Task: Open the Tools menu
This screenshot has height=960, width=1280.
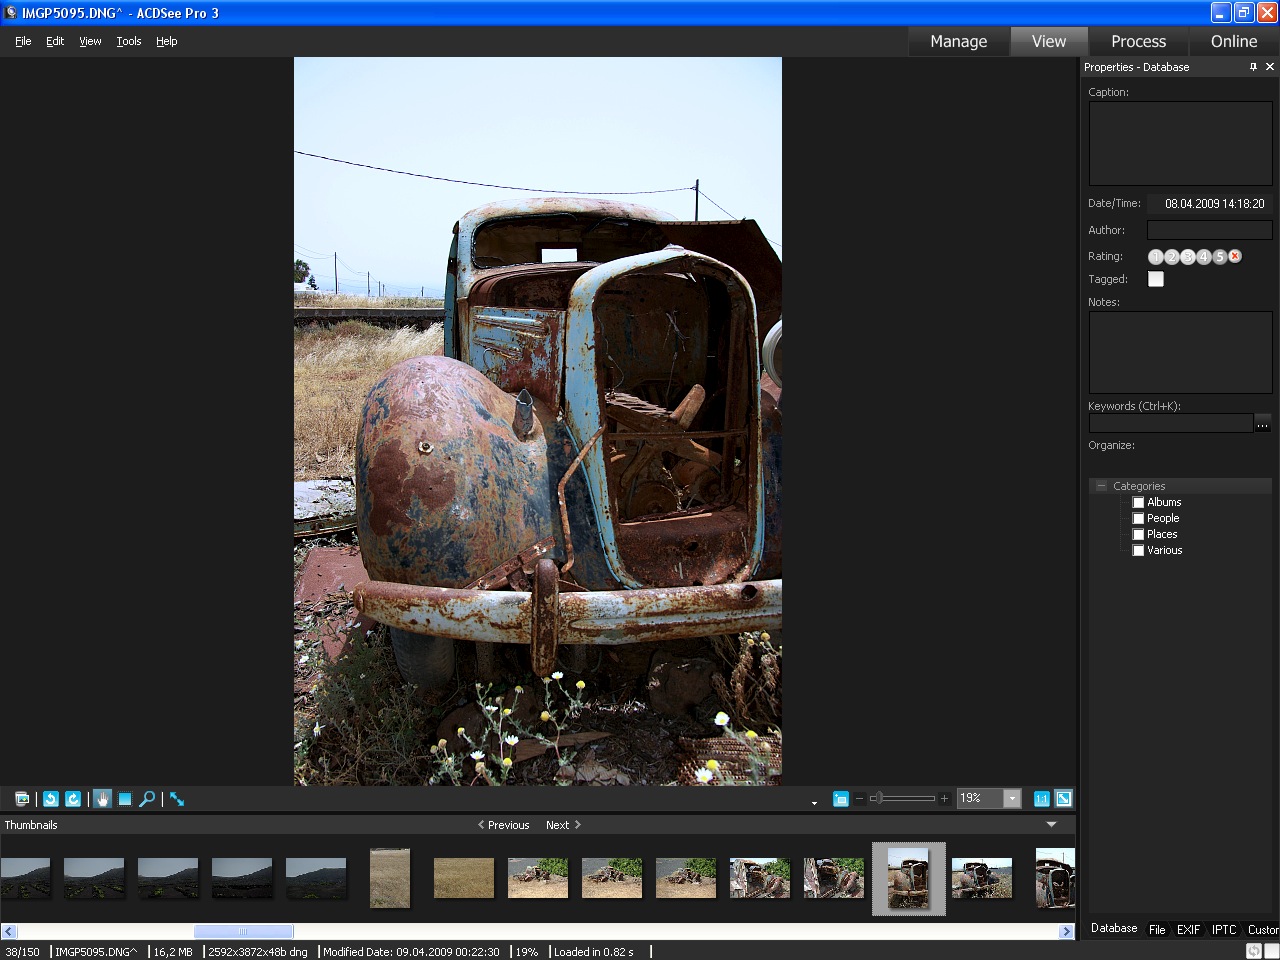Action: click(128, 41)
